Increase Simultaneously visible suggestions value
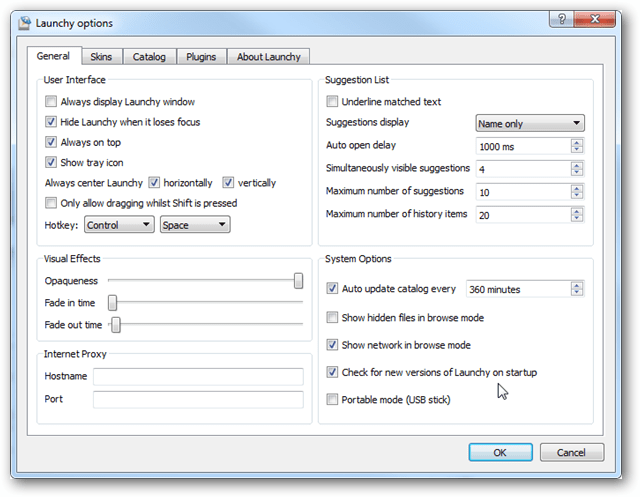 click(x=577, y=165)
